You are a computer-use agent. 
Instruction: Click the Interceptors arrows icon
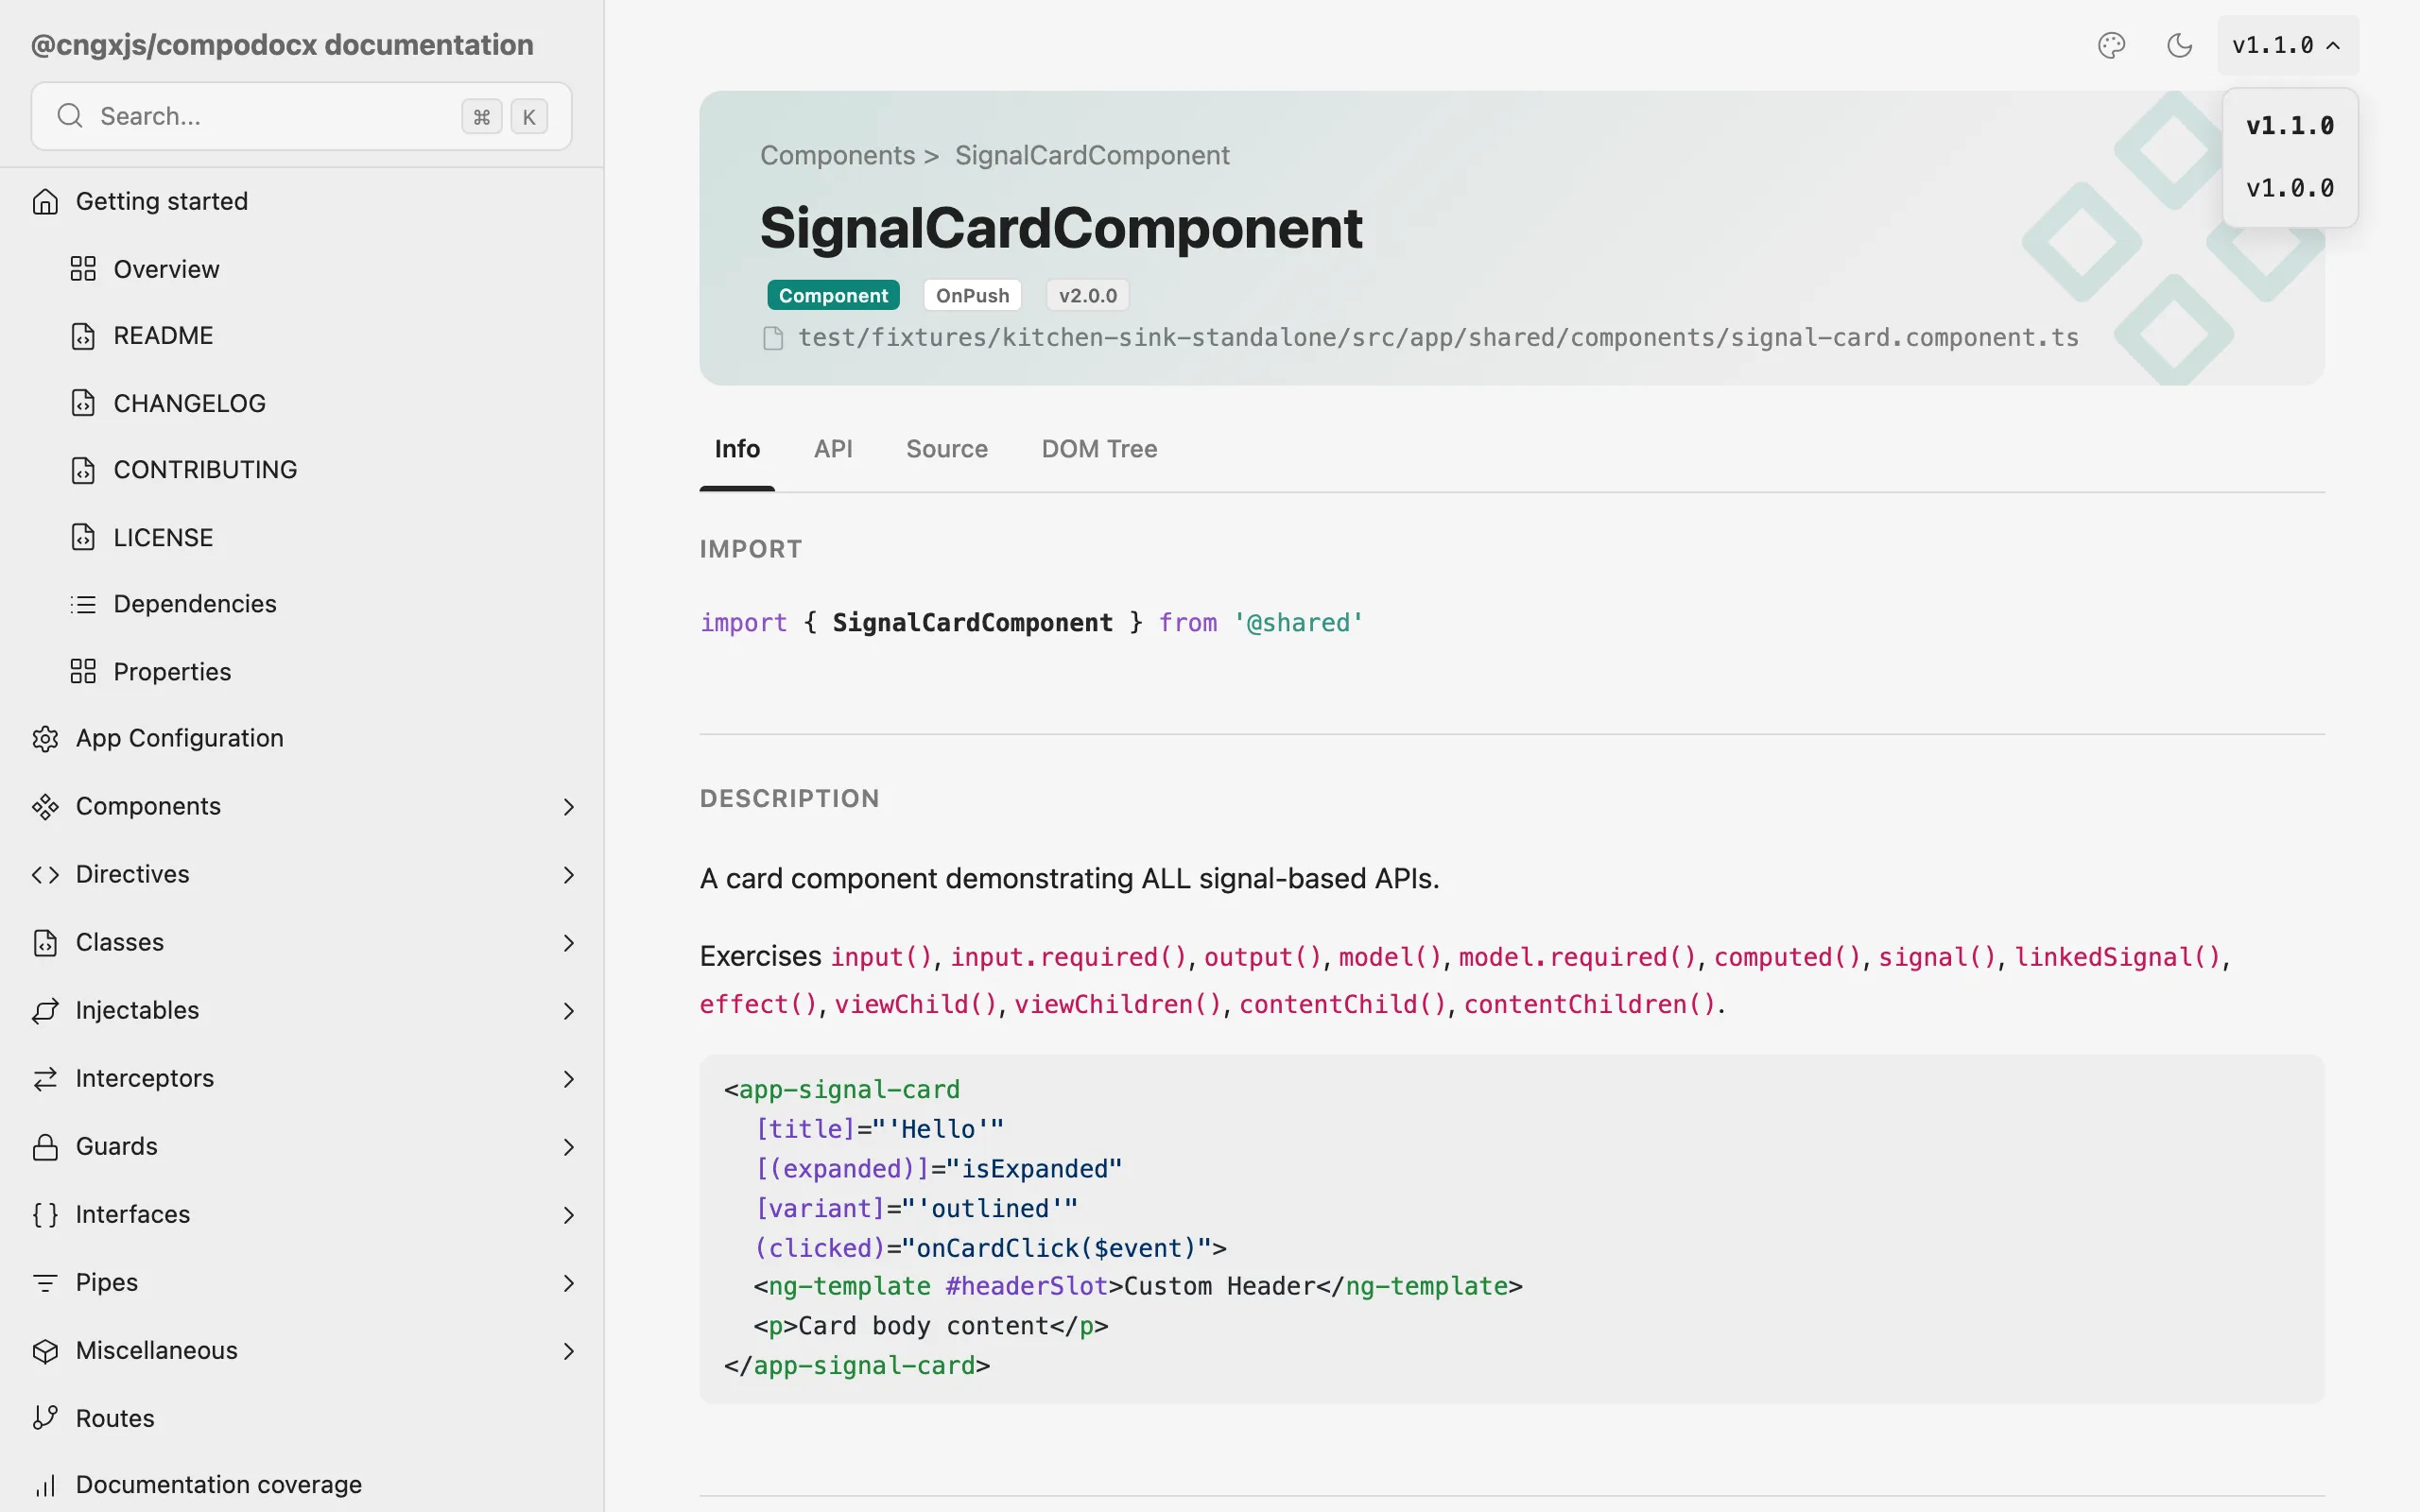click(45, 1078)
